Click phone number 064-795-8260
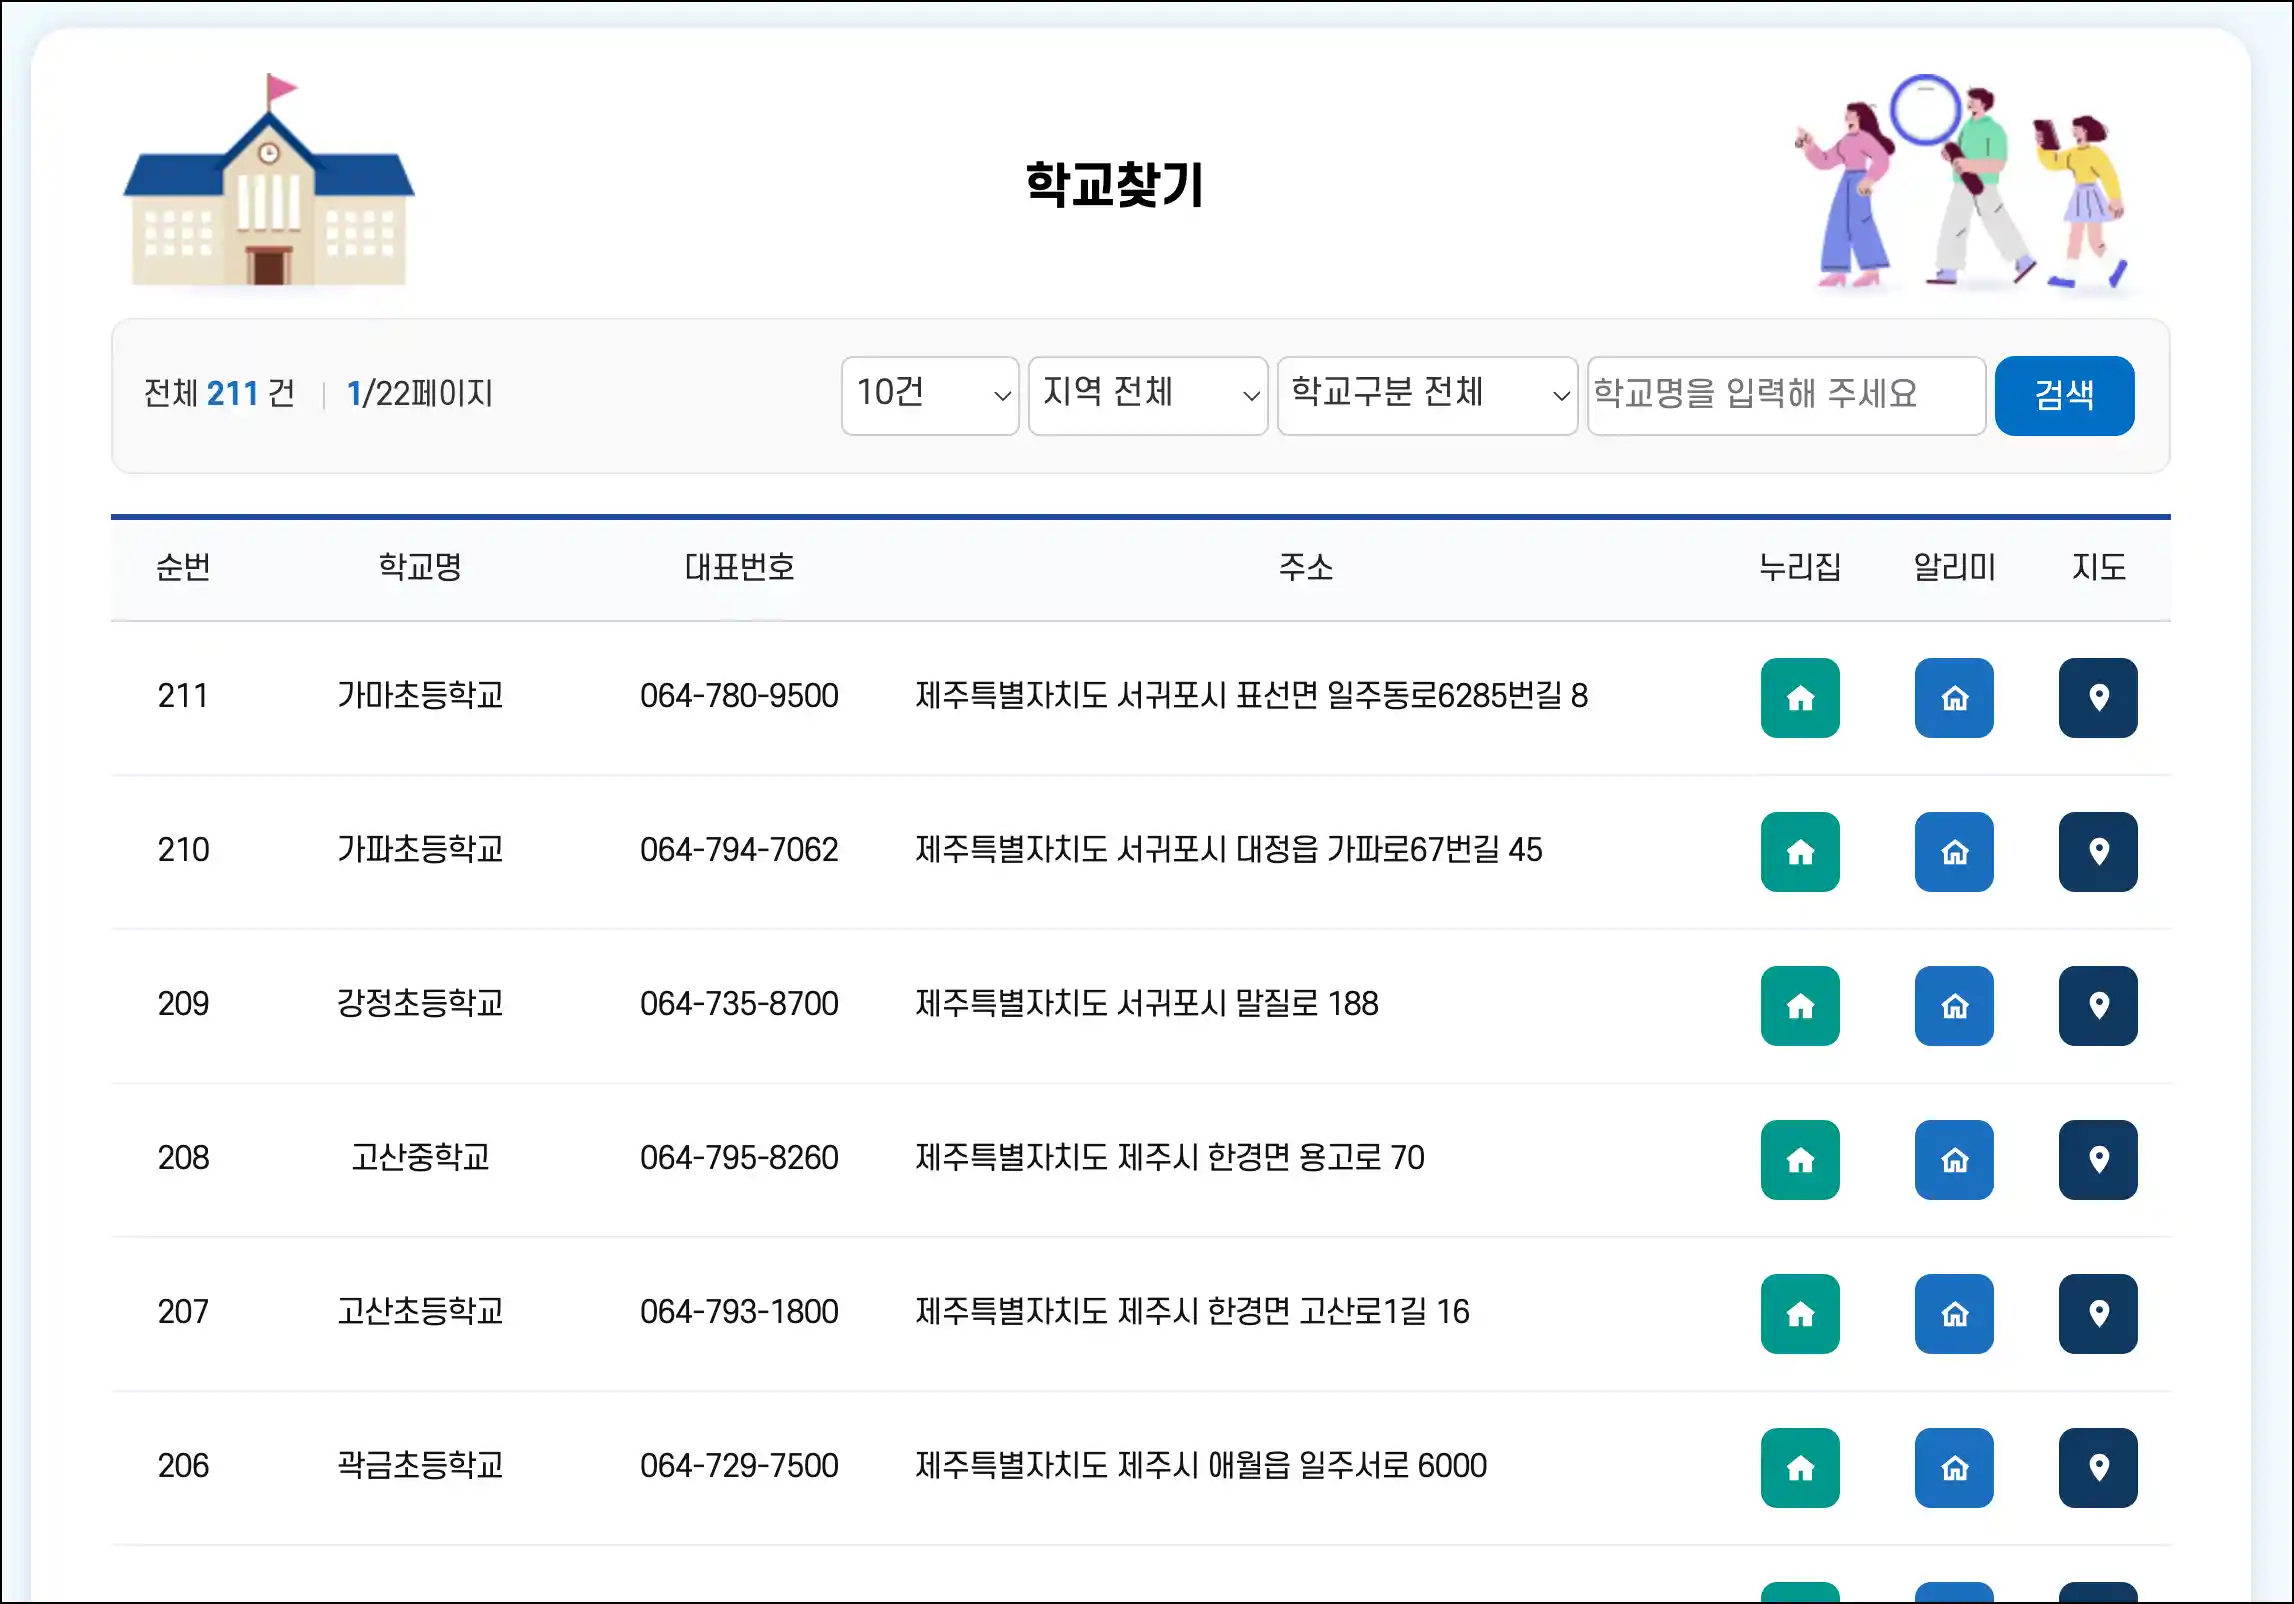This screenshot has width=2294, height=1604. [739, 1157]
